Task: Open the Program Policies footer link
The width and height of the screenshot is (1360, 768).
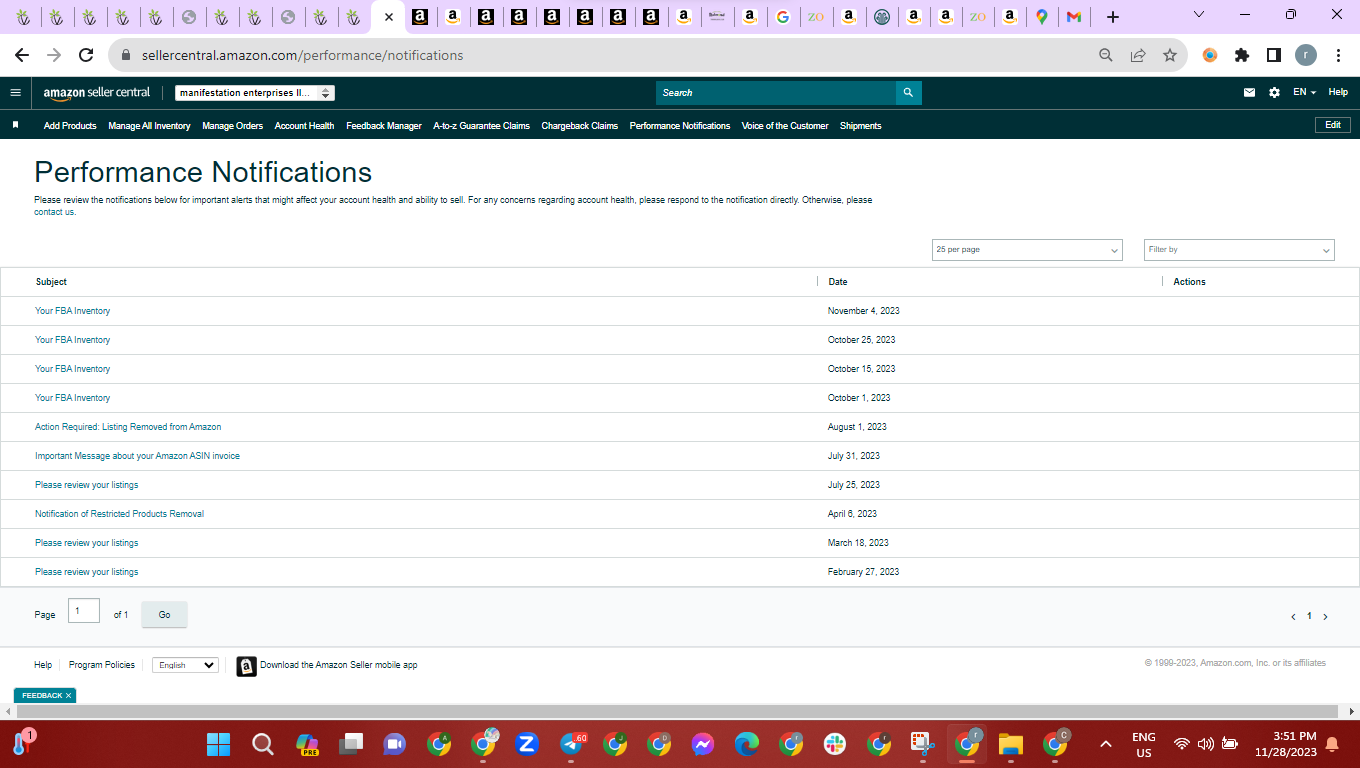Action: pyautogui.click(x=102, y=665)
